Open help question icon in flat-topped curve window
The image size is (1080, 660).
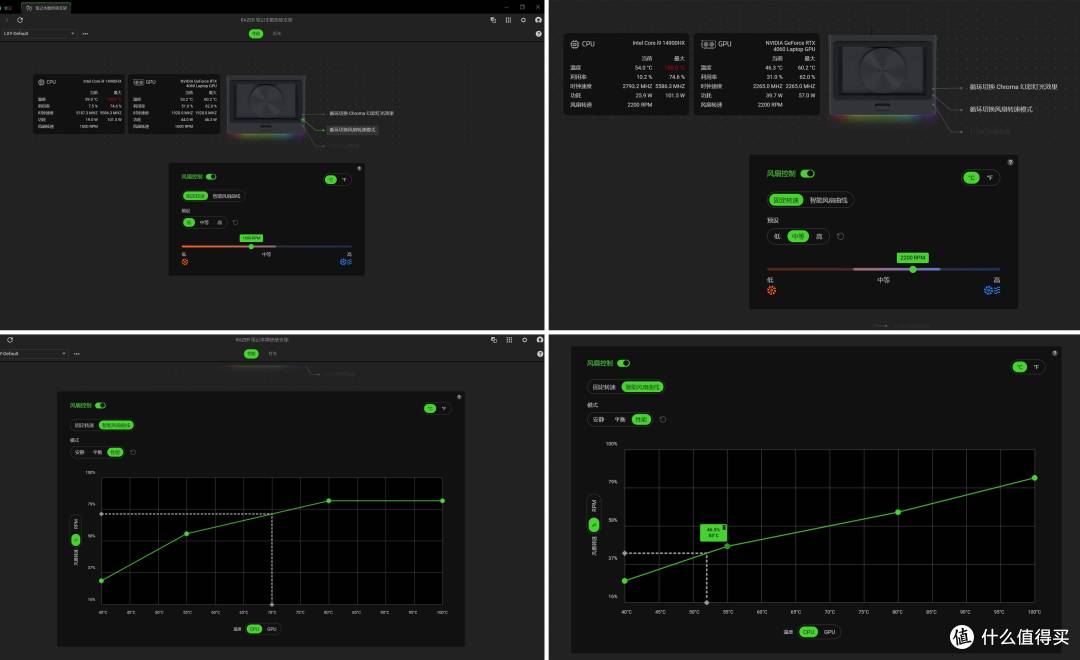(x=540, y=353)
